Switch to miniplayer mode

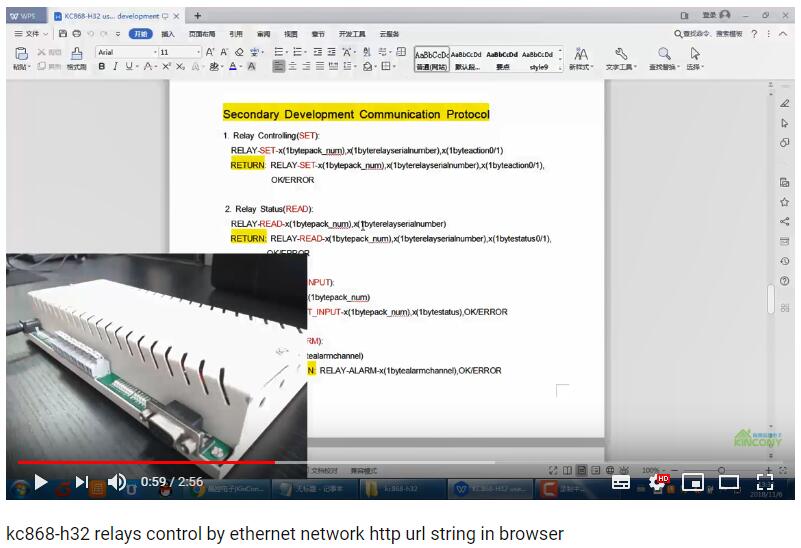pyautogui.click(x=692, y=482)
